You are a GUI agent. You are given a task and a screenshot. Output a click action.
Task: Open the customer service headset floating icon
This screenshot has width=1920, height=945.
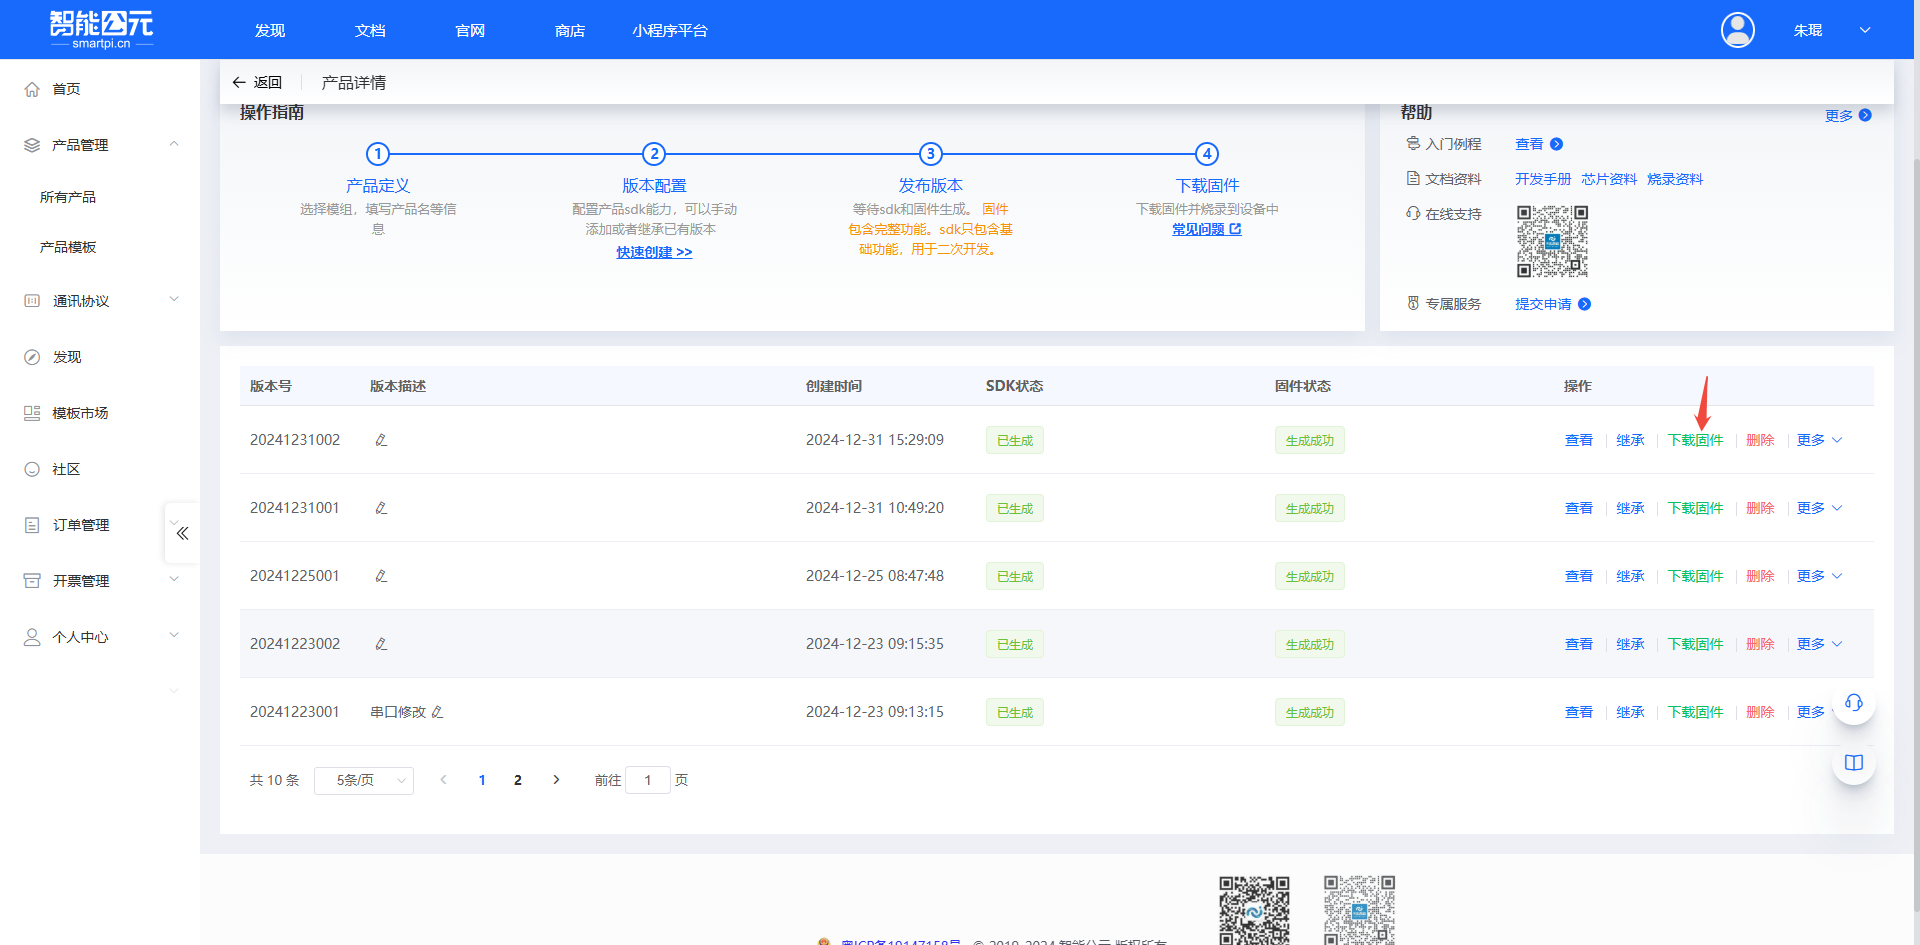click(x=1853, y=703)
